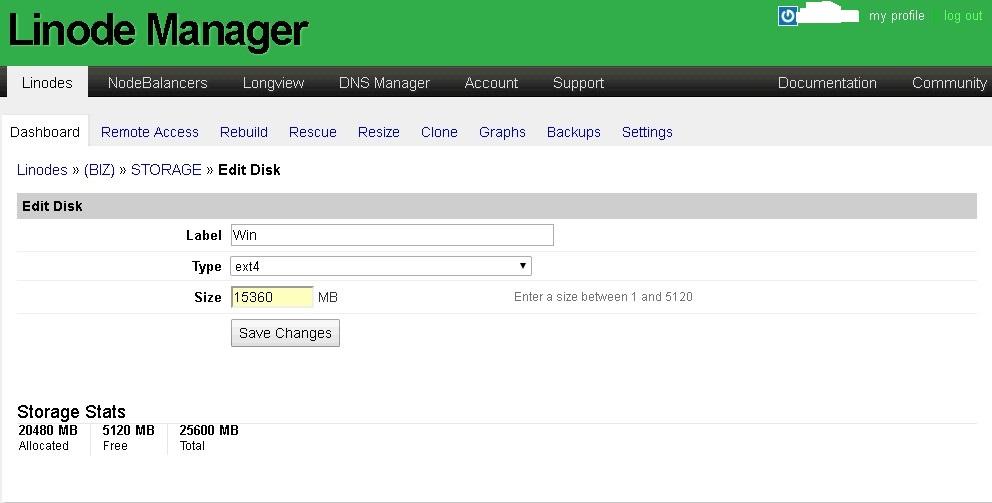Click the 'Enter a size between 1 and 5120' hint
Image resolution: width=992 pixels, height=503 pixels.
pos(603,297)
